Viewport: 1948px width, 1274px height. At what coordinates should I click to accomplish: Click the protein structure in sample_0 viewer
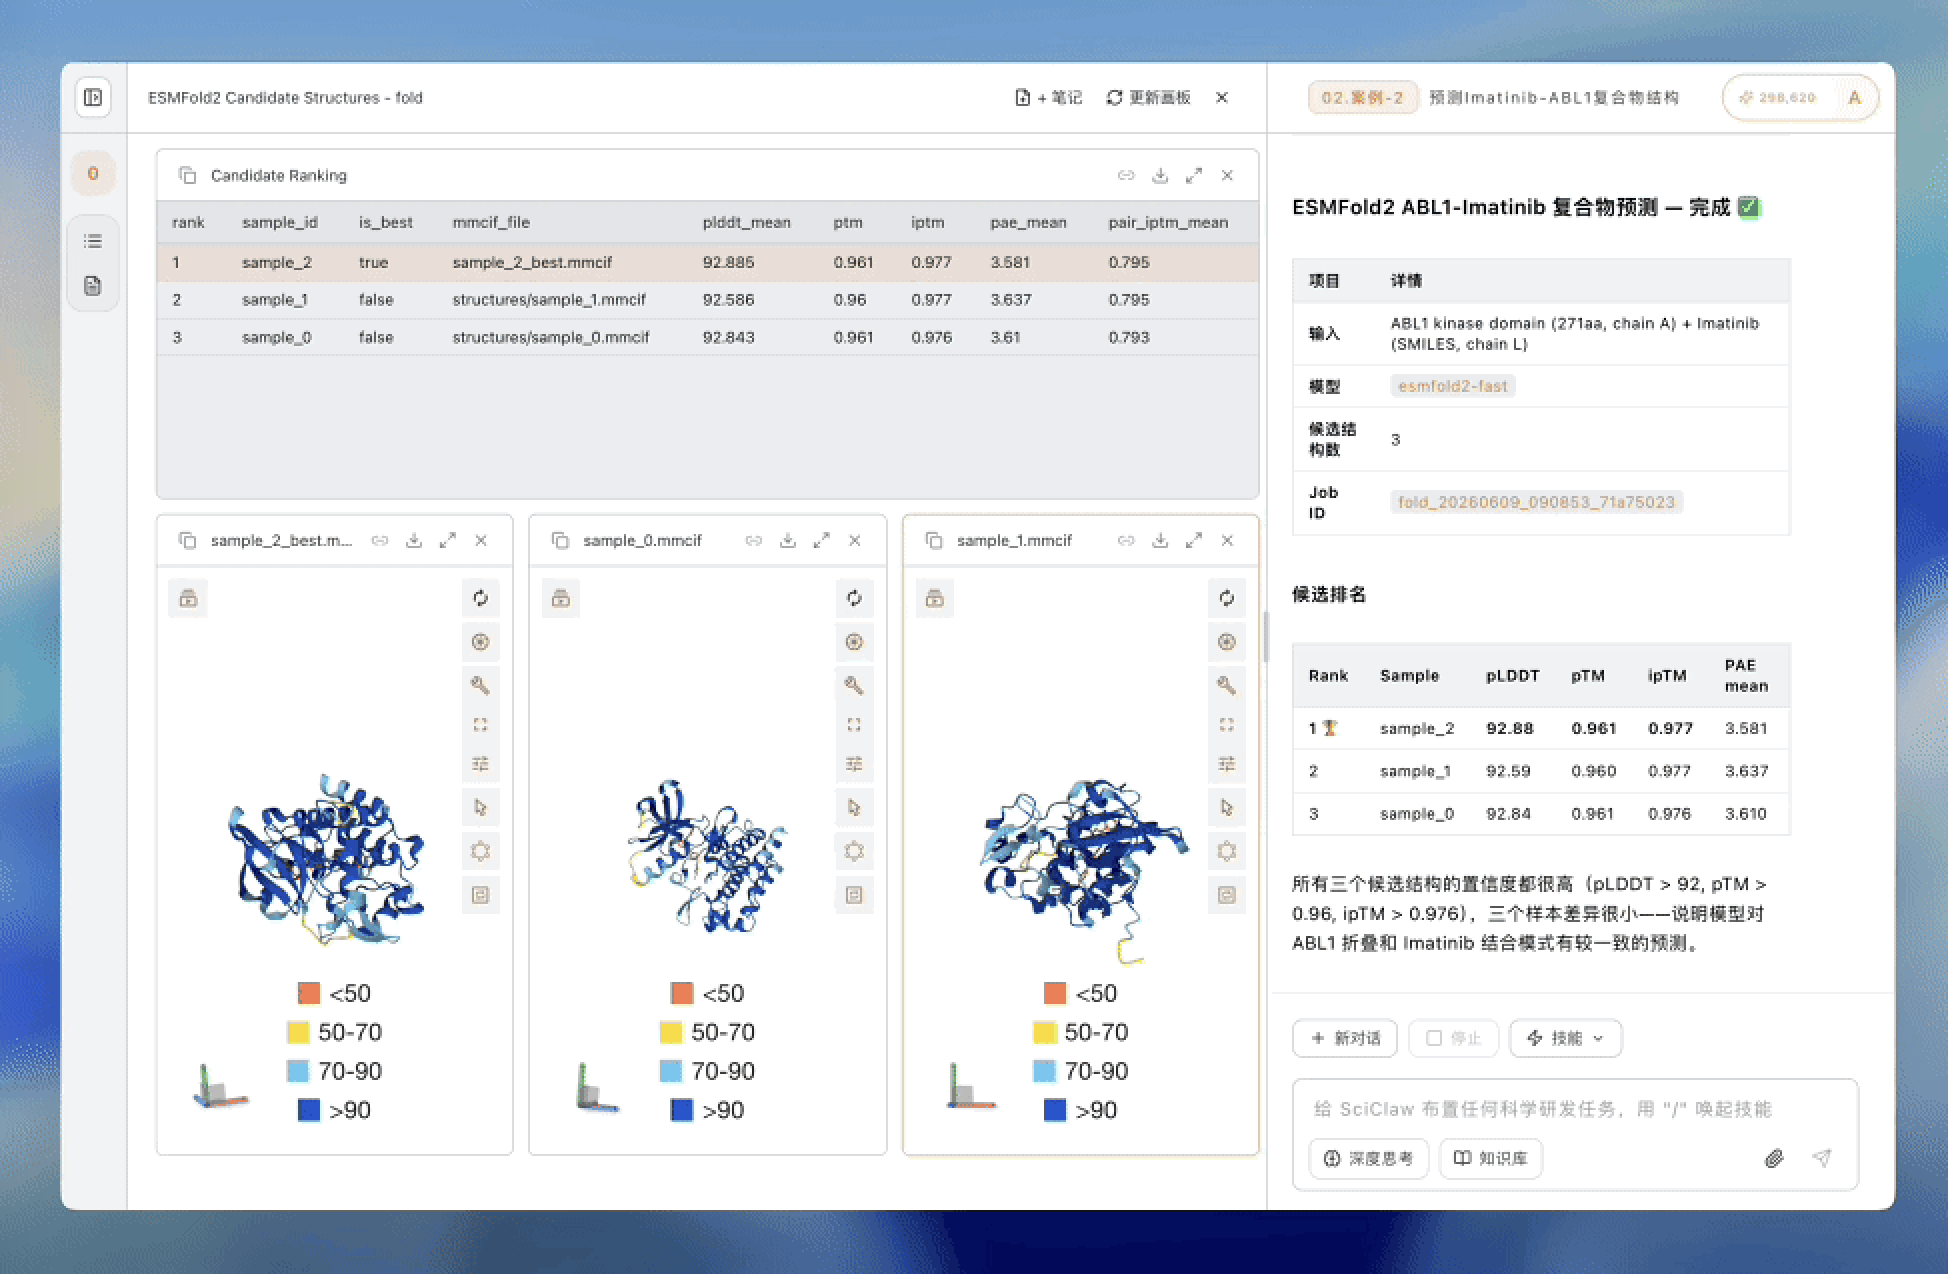pyautogui.click(x=707, y=856)
